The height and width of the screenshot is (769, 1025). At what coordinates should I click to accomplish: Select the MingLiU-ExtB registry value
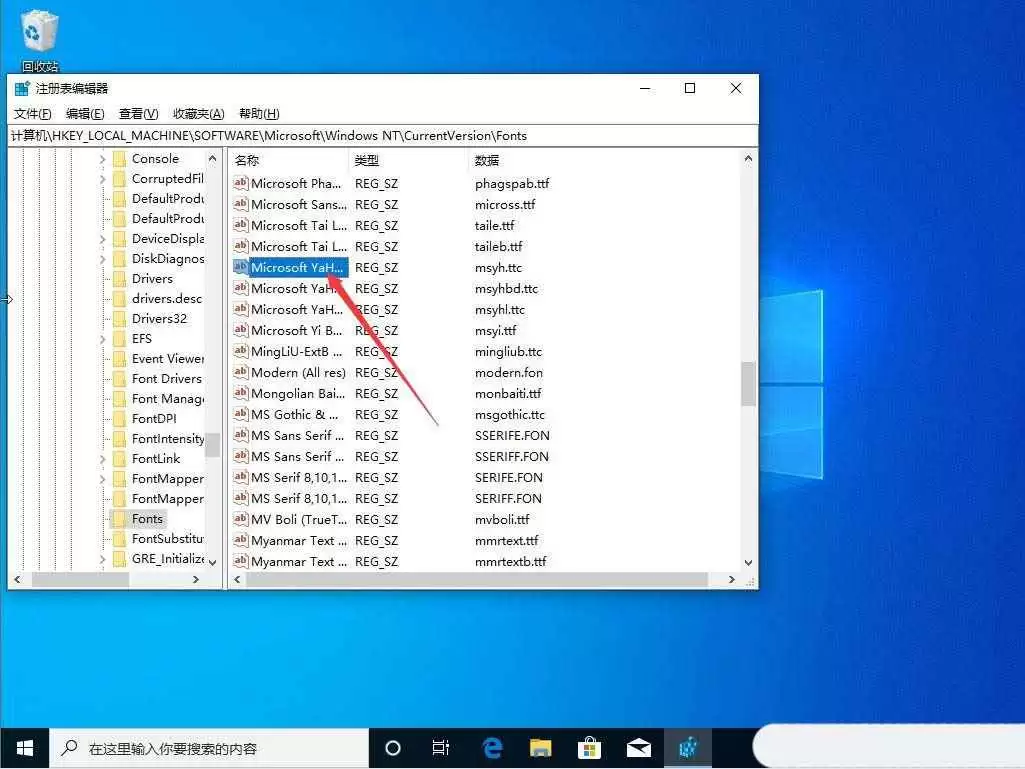pyautogui.click(x=295, y=351)
